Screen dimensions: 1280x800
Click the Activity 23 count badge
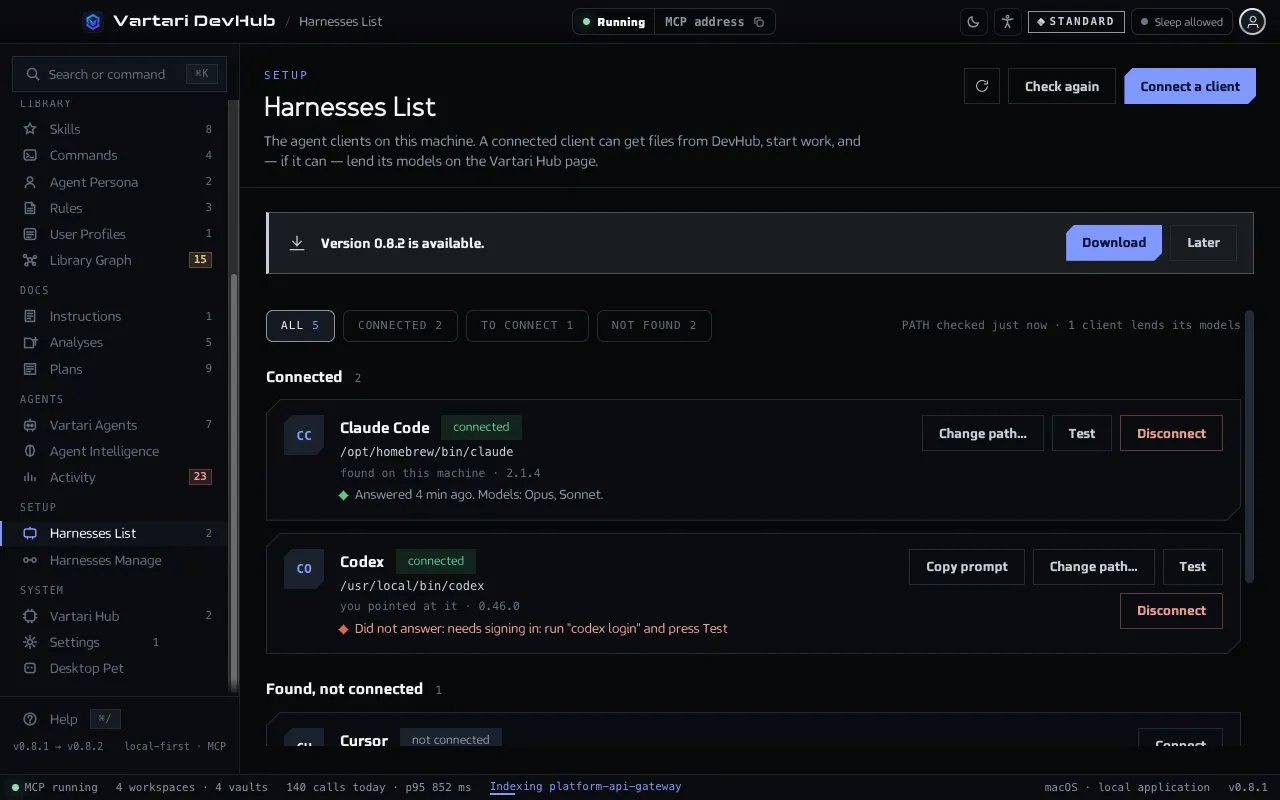pyautogui.click(x=200, y=477)
